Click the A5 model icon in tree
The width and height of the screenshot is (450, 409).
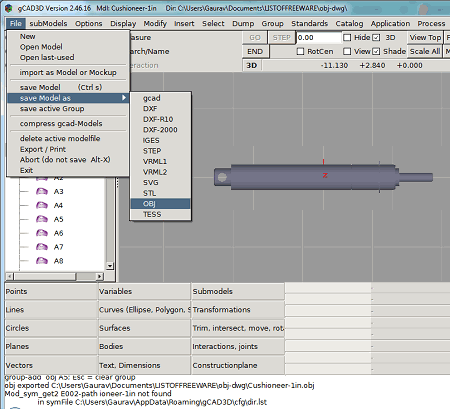click(42, 219)
